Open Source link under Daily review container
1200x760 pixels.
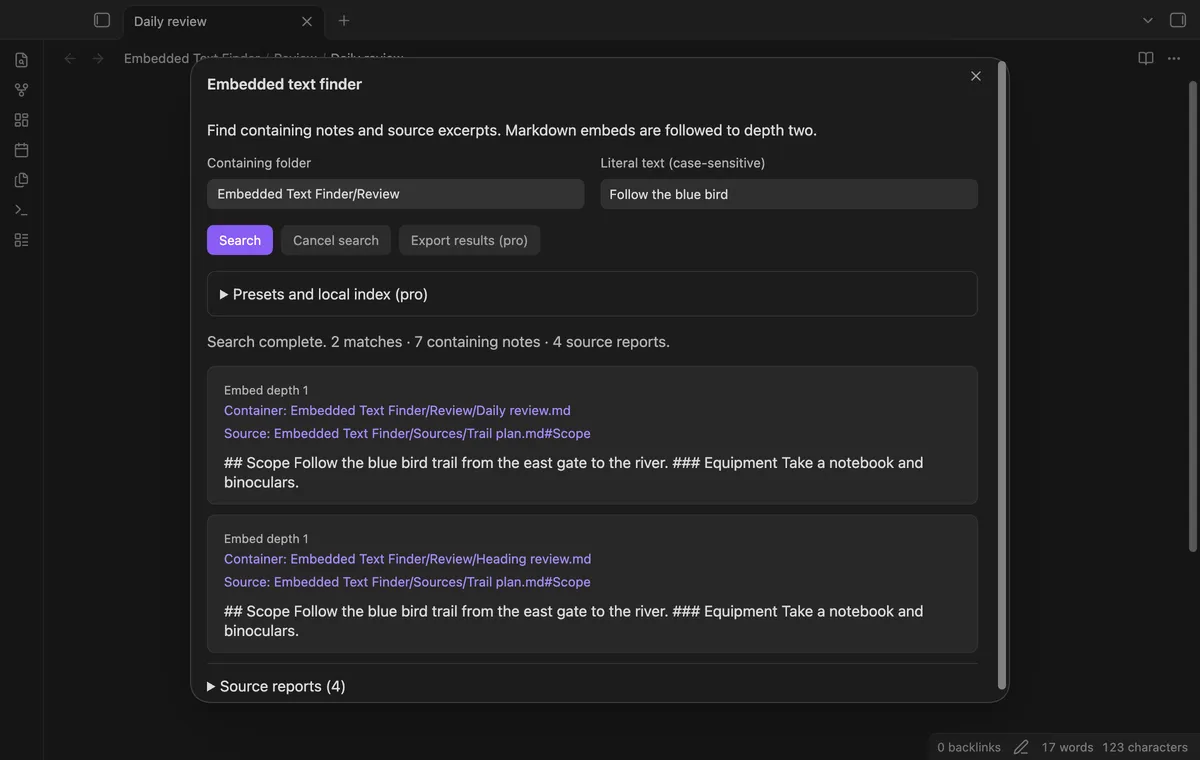tap(407, 433)
